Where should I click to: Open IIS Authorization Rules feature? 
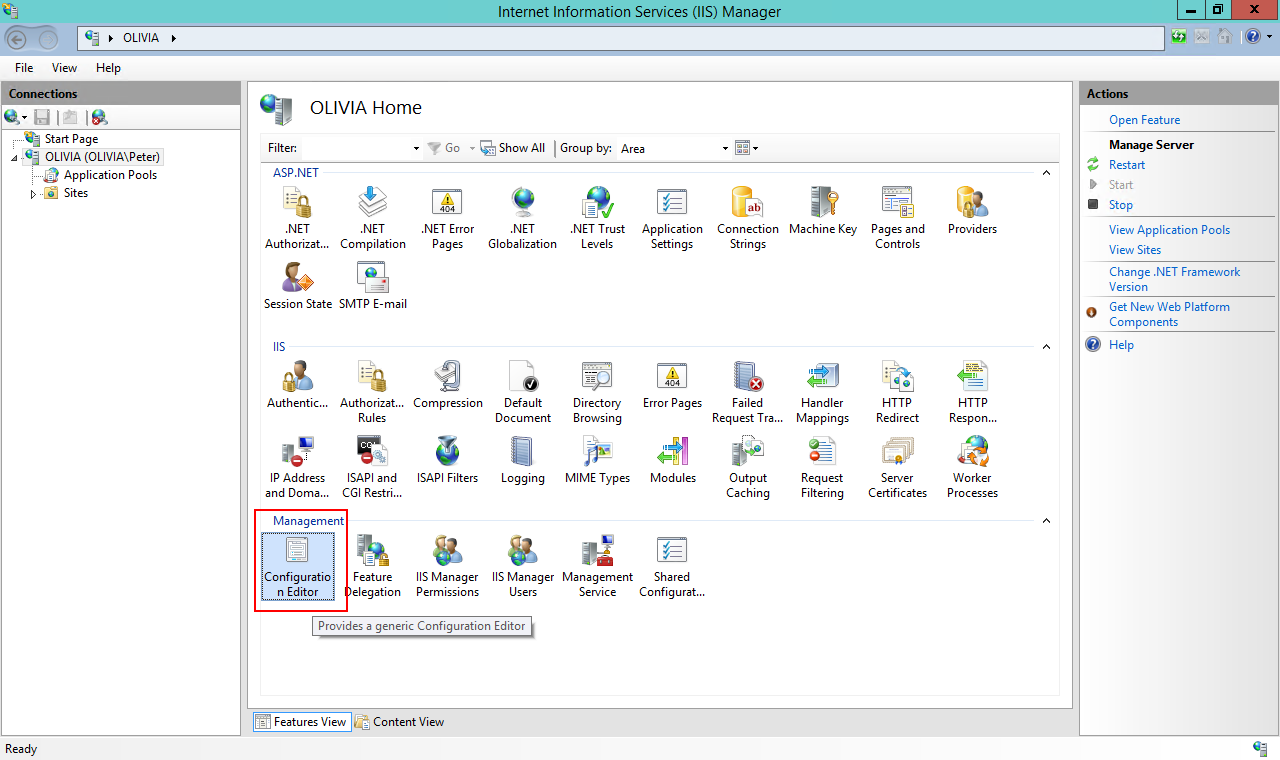(x=372, y=392)
